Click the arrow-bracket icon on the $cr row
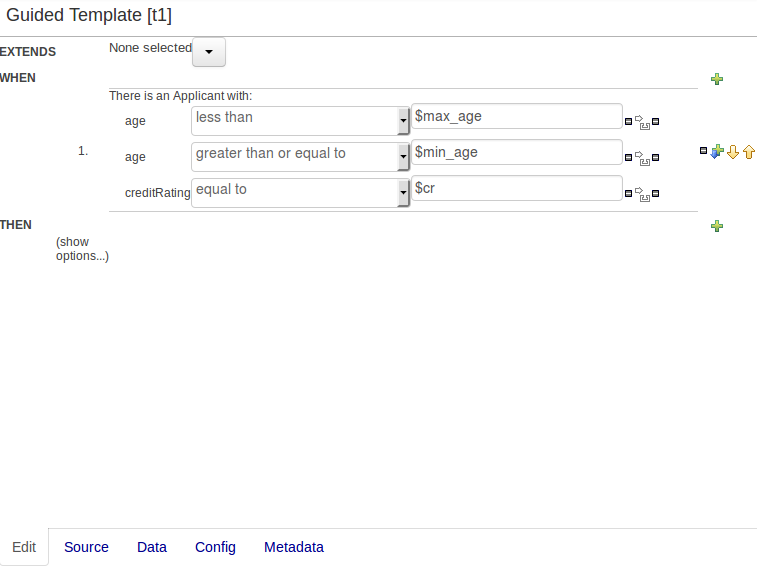The image size is (757, 571). (643, 195)
